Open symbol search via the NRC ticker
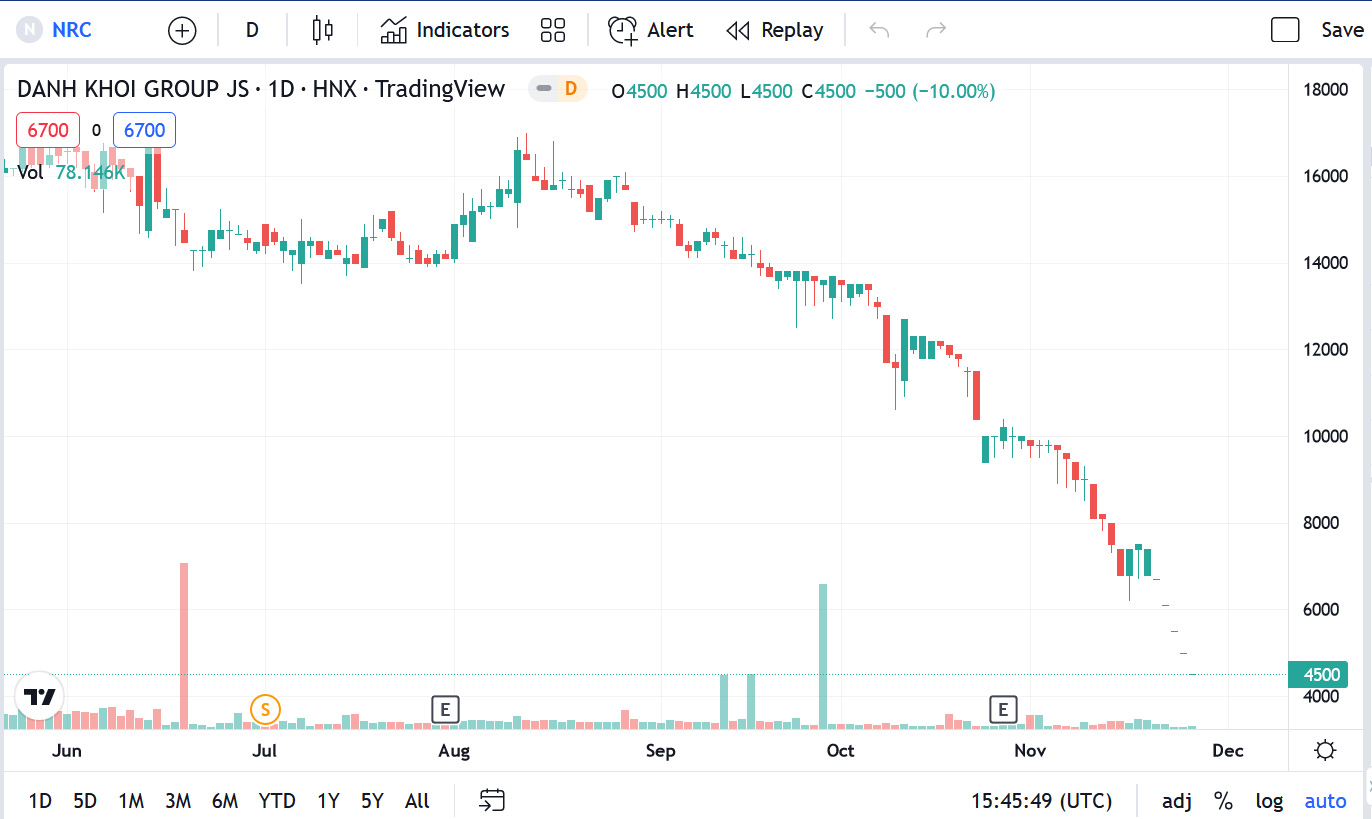Viewport: 1372px width, 819px height. coord(72,30)
